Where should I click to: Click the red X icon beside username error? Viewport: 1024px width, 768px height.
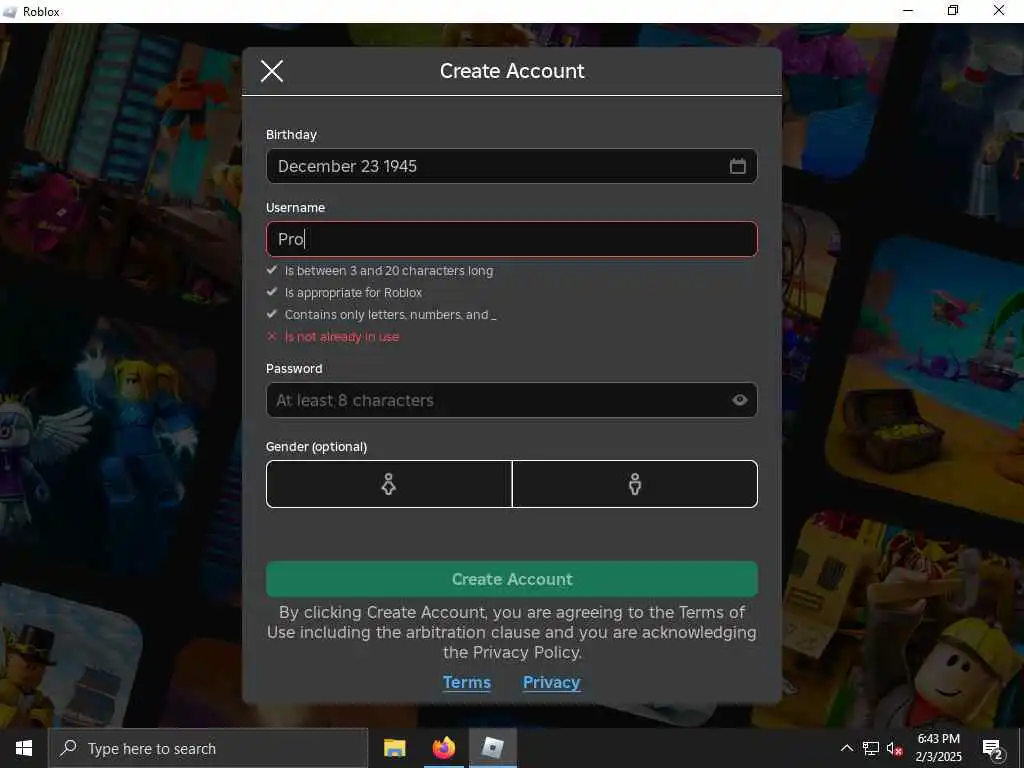click(272, 336)
